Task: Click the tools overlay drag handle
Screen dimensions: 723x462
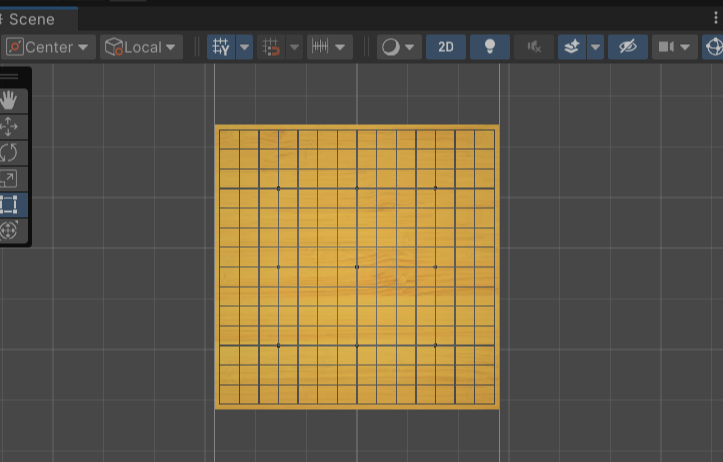Action: pyautogui.click(x=10, y=77)
